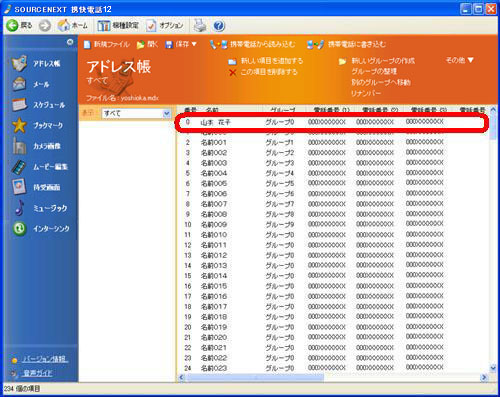Click vertical scrollbar down arrow

click(x=493, y=368)
